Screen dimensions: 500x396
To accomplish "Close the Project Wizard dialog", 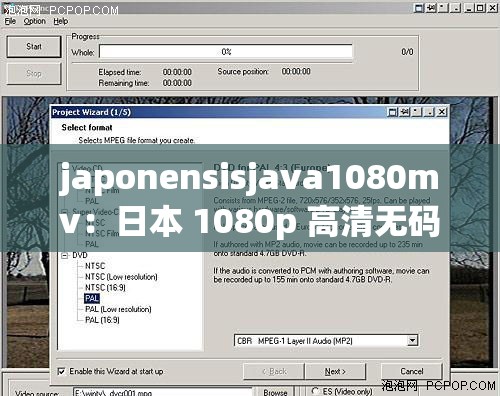I will [442, 112].
